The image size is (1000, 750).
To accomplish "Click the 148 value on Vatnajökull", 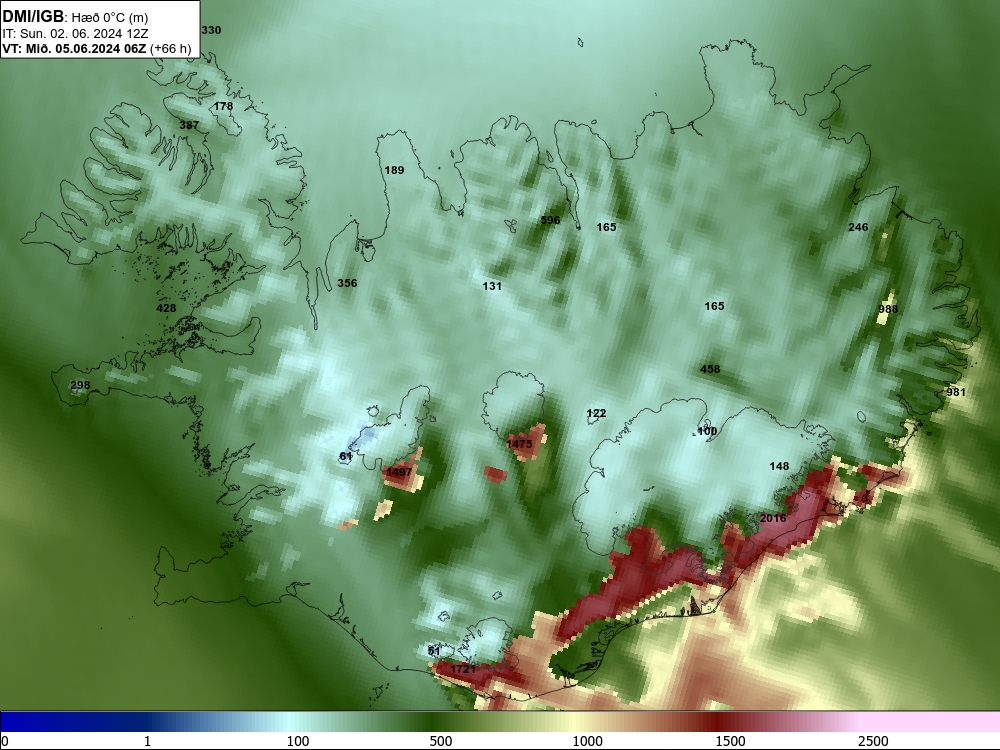I will (x=779, y=466).
